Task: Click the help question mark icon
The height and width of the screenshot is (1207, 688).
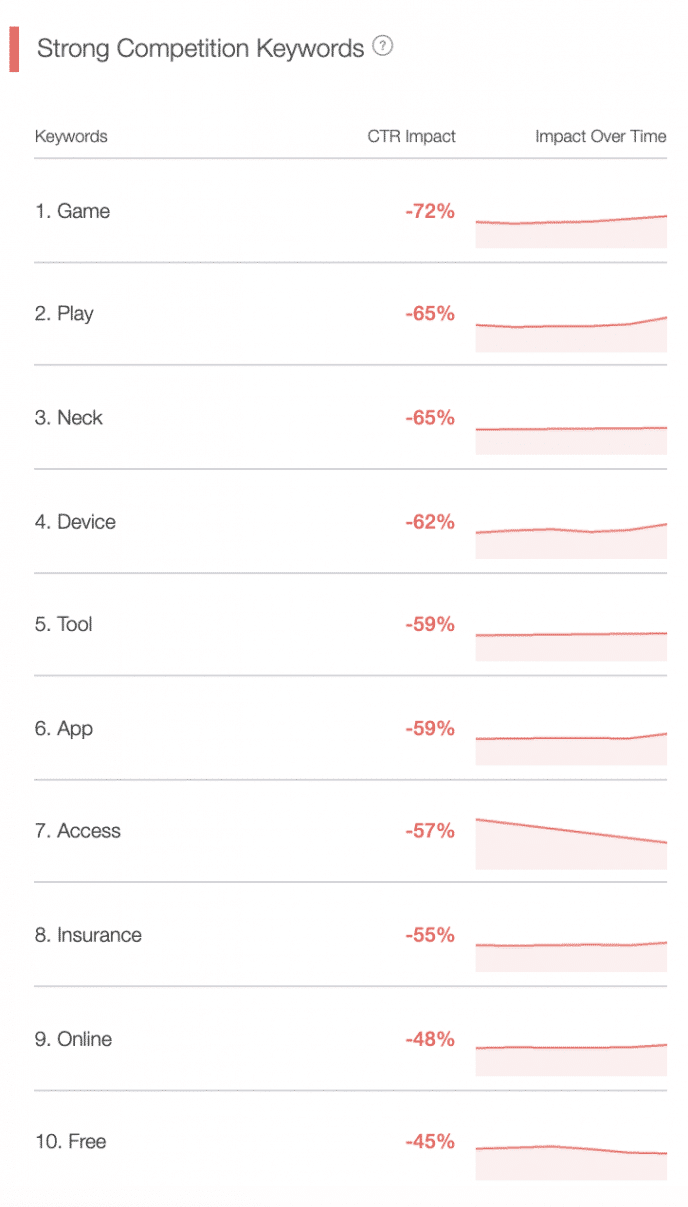Action: coord(382,46)
